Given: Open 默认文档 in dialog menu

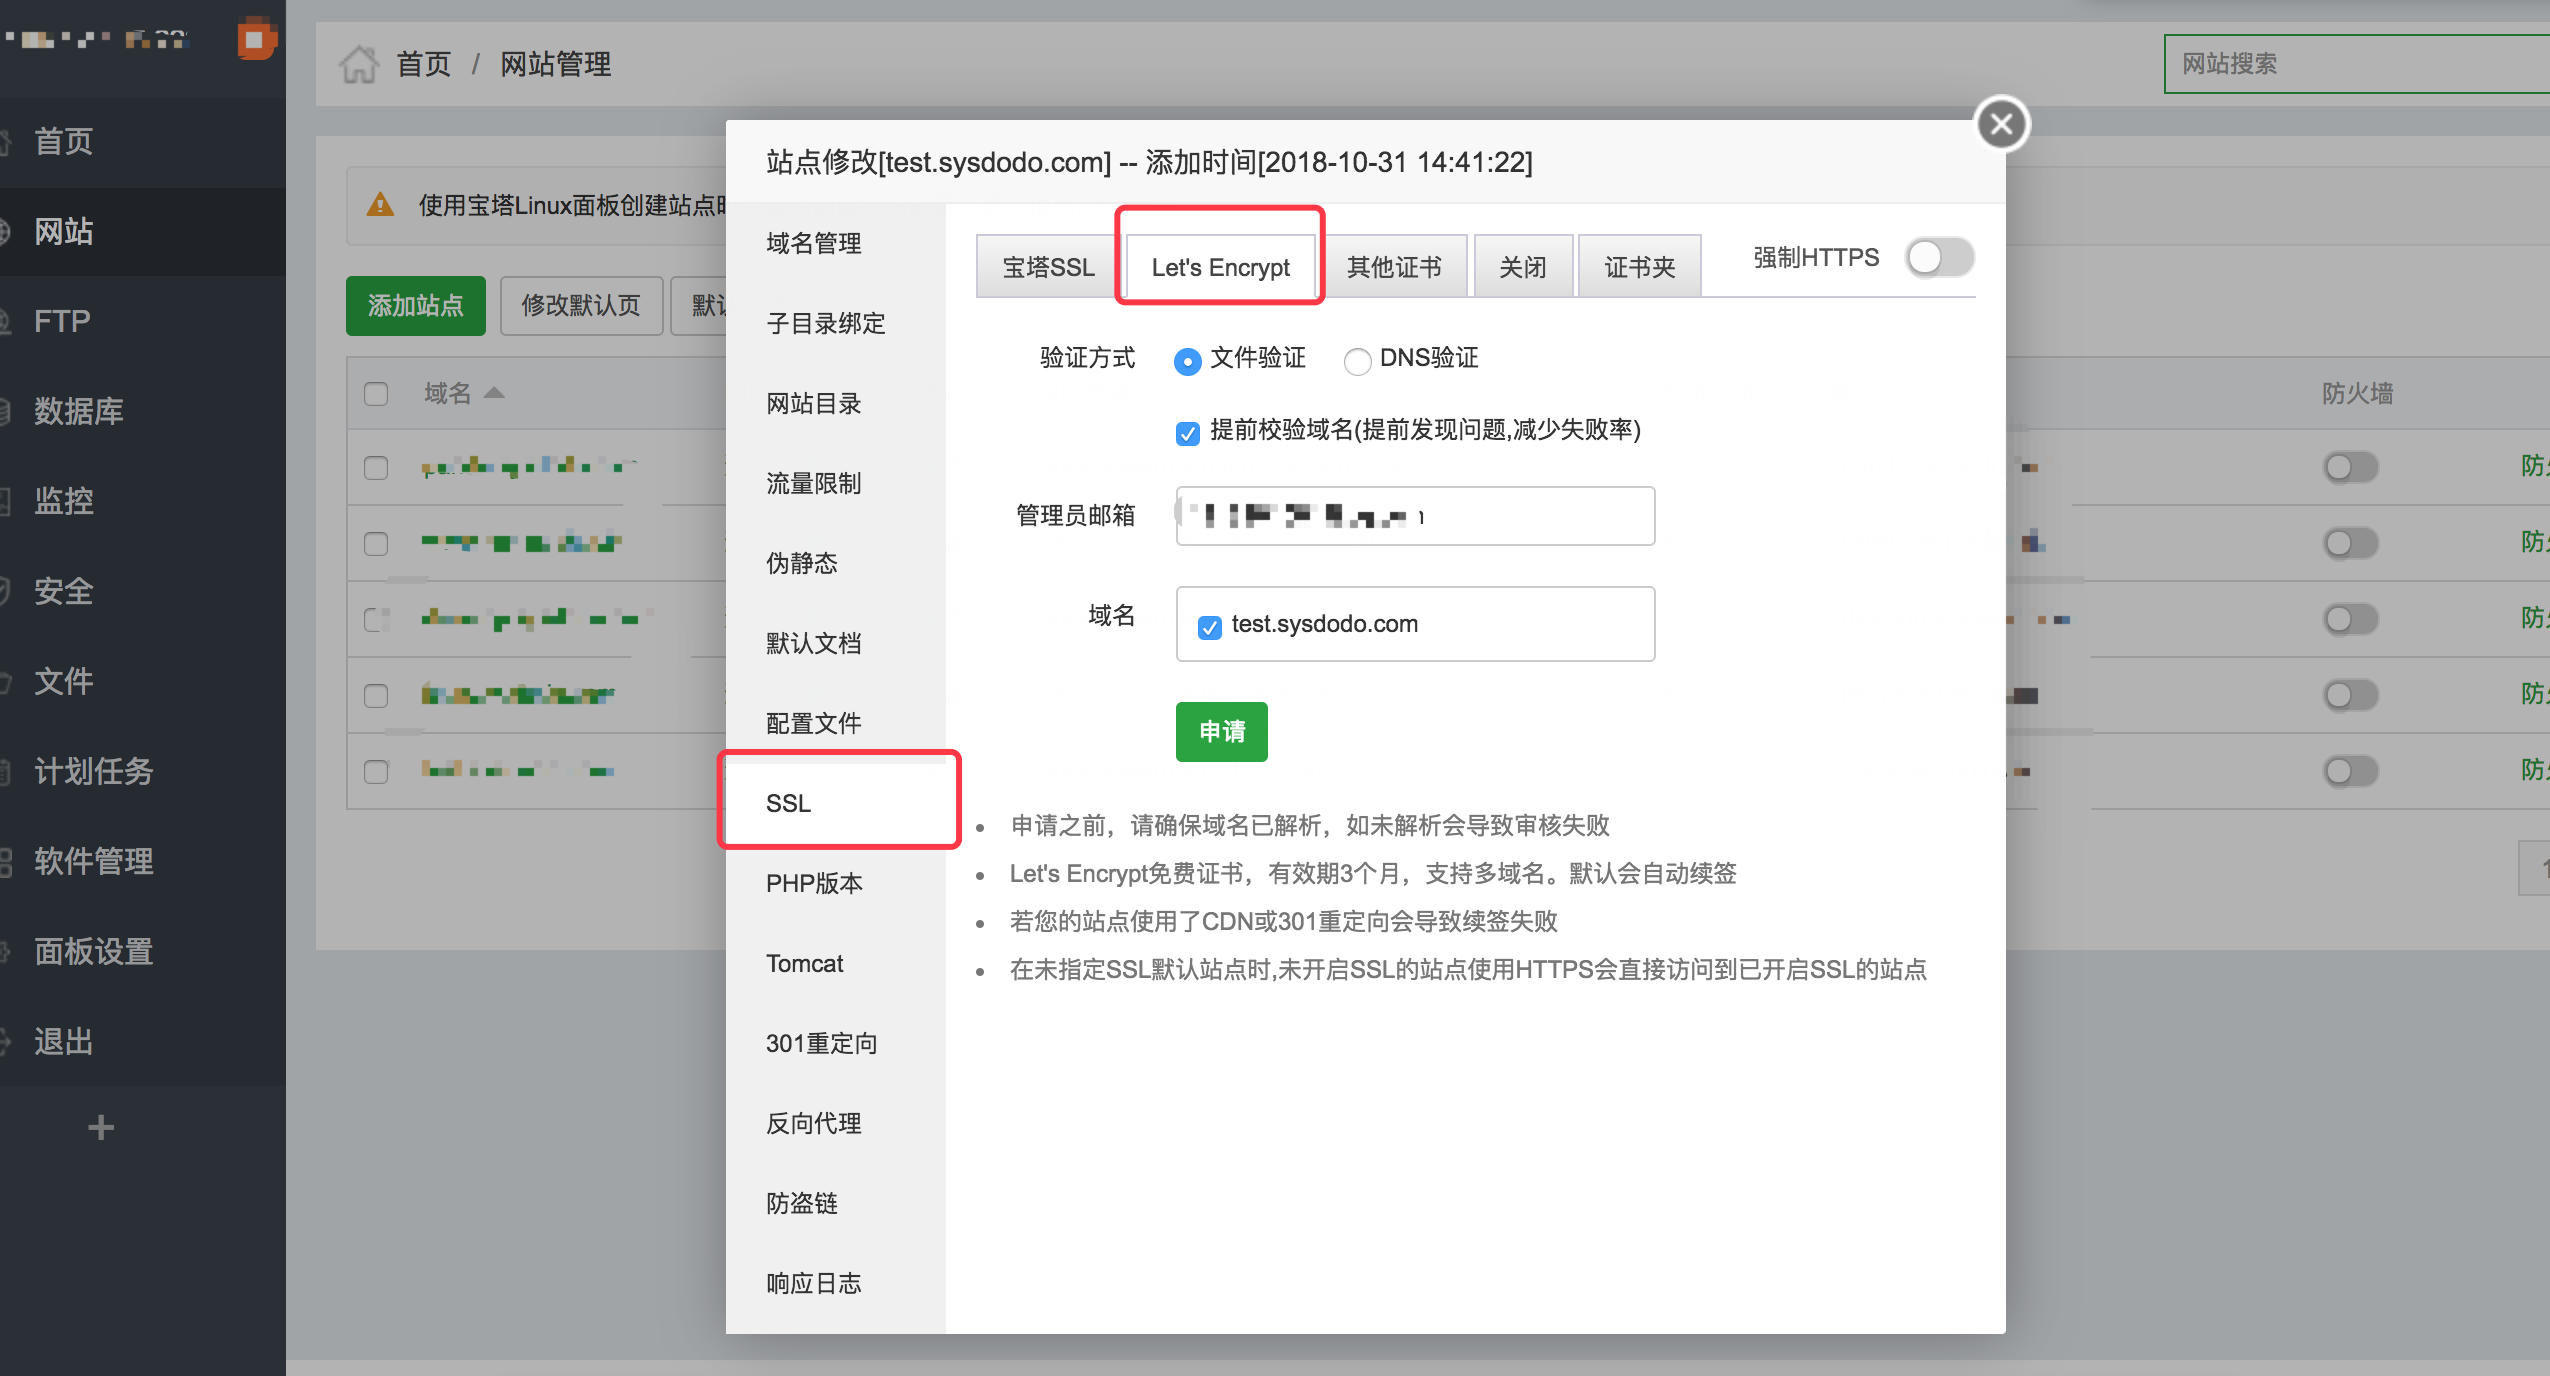Looking at the screenshot, I should pos(836,643).
